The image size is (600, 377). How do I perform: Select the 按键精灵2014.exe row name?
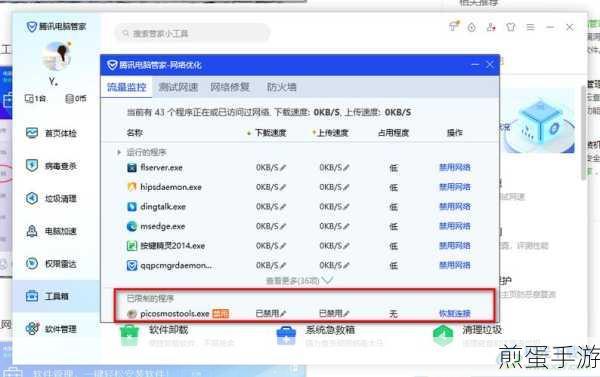point(173,246)
